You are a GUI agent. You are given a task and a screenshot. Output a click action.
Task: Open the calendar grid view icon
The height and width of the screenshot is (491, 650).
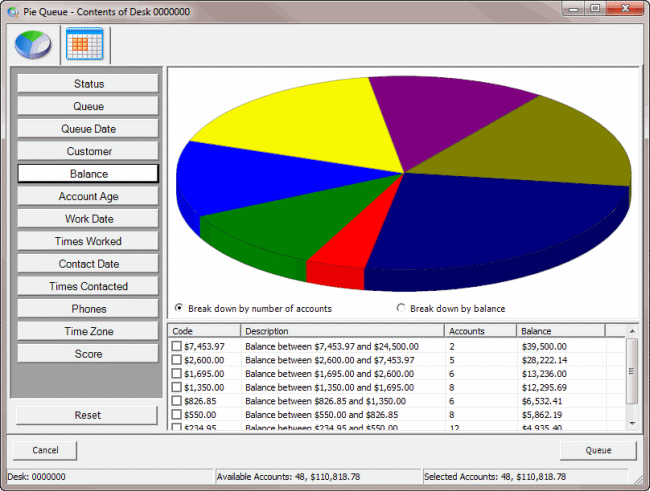click(85, 44)
